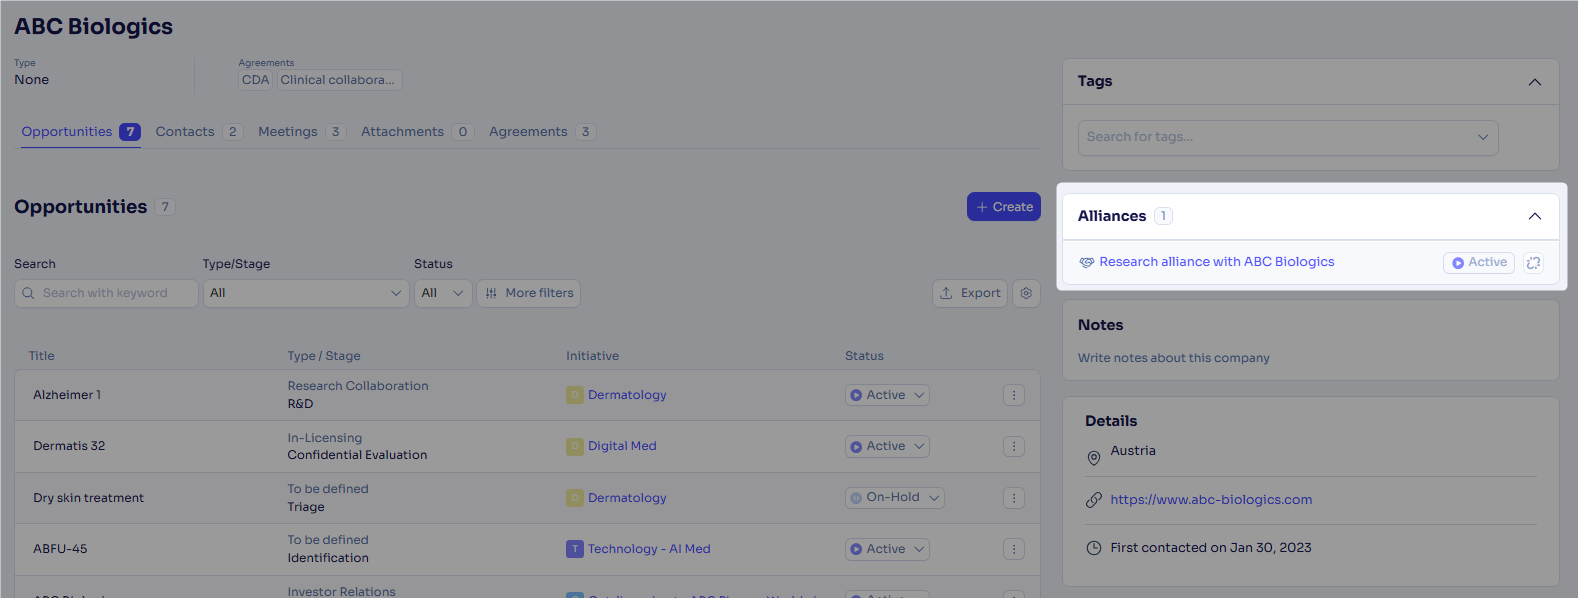
Task: Change the On-Hold status of Dry skin treatment
Action: pyautogui.click(x=895, y=497)
